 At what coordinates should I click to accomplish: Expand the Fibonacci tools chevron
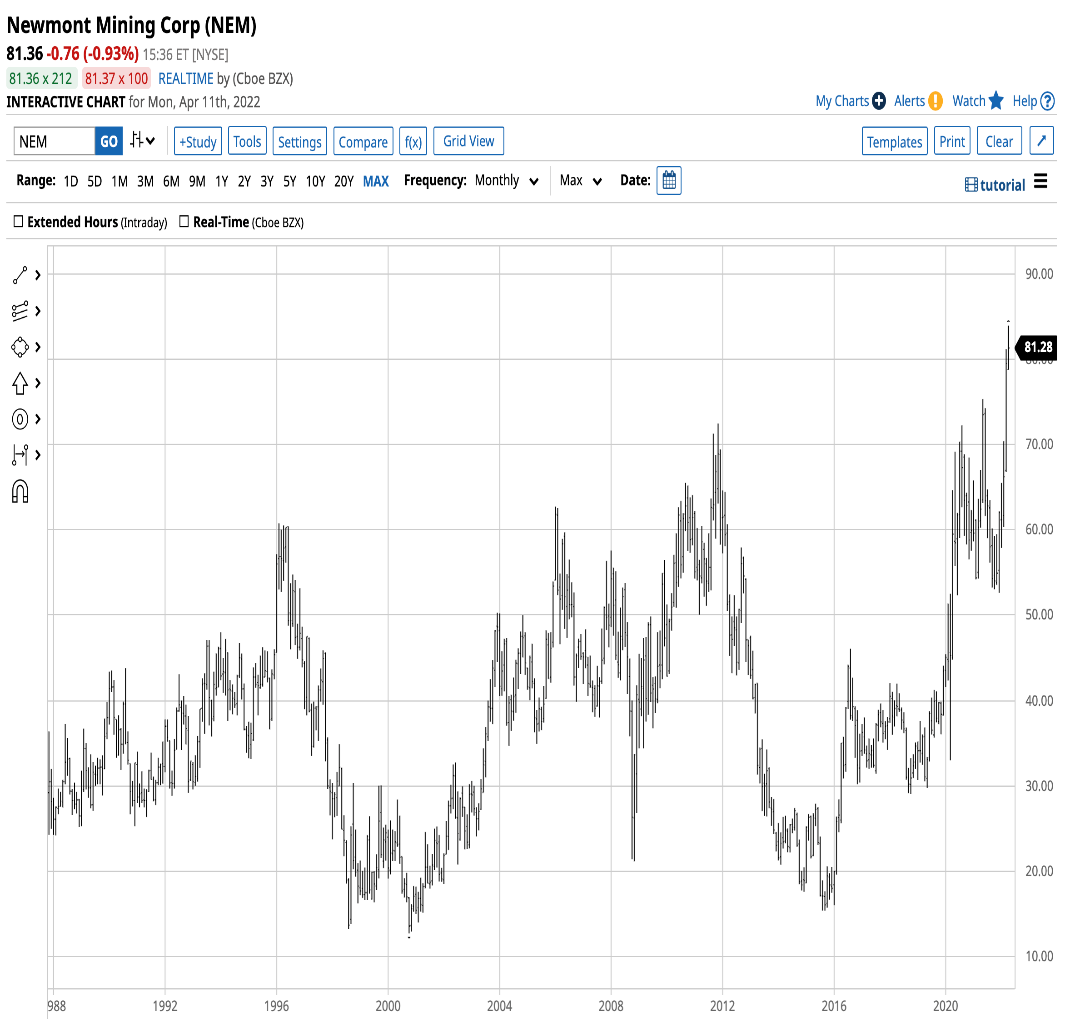(x=37, y=311)
